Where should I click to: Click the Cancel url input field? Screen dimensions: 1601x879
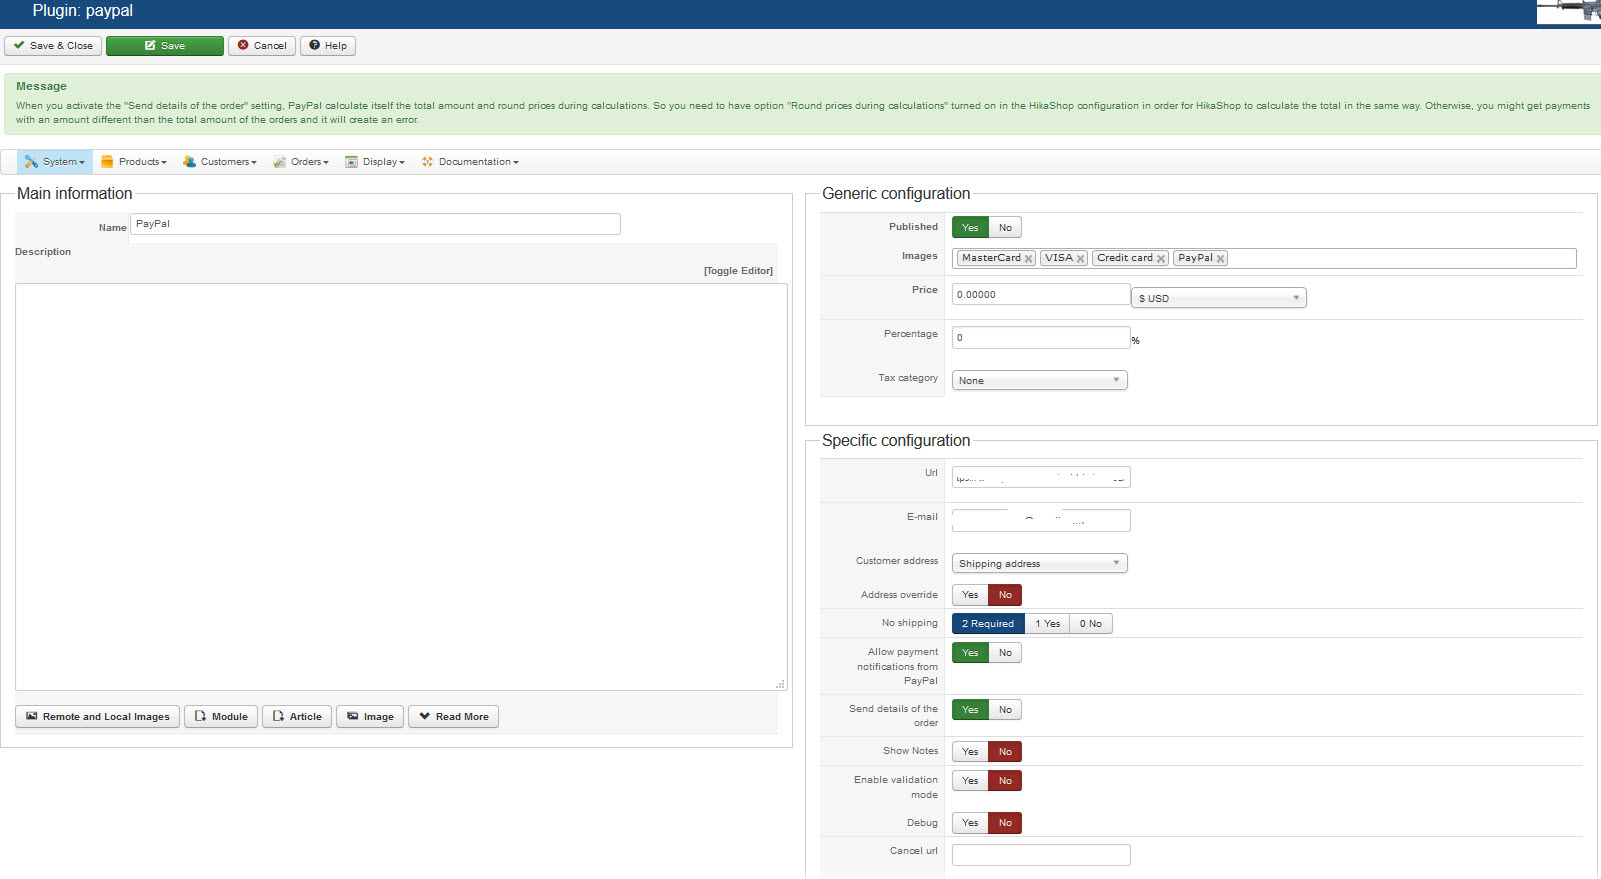[1041, 855]
